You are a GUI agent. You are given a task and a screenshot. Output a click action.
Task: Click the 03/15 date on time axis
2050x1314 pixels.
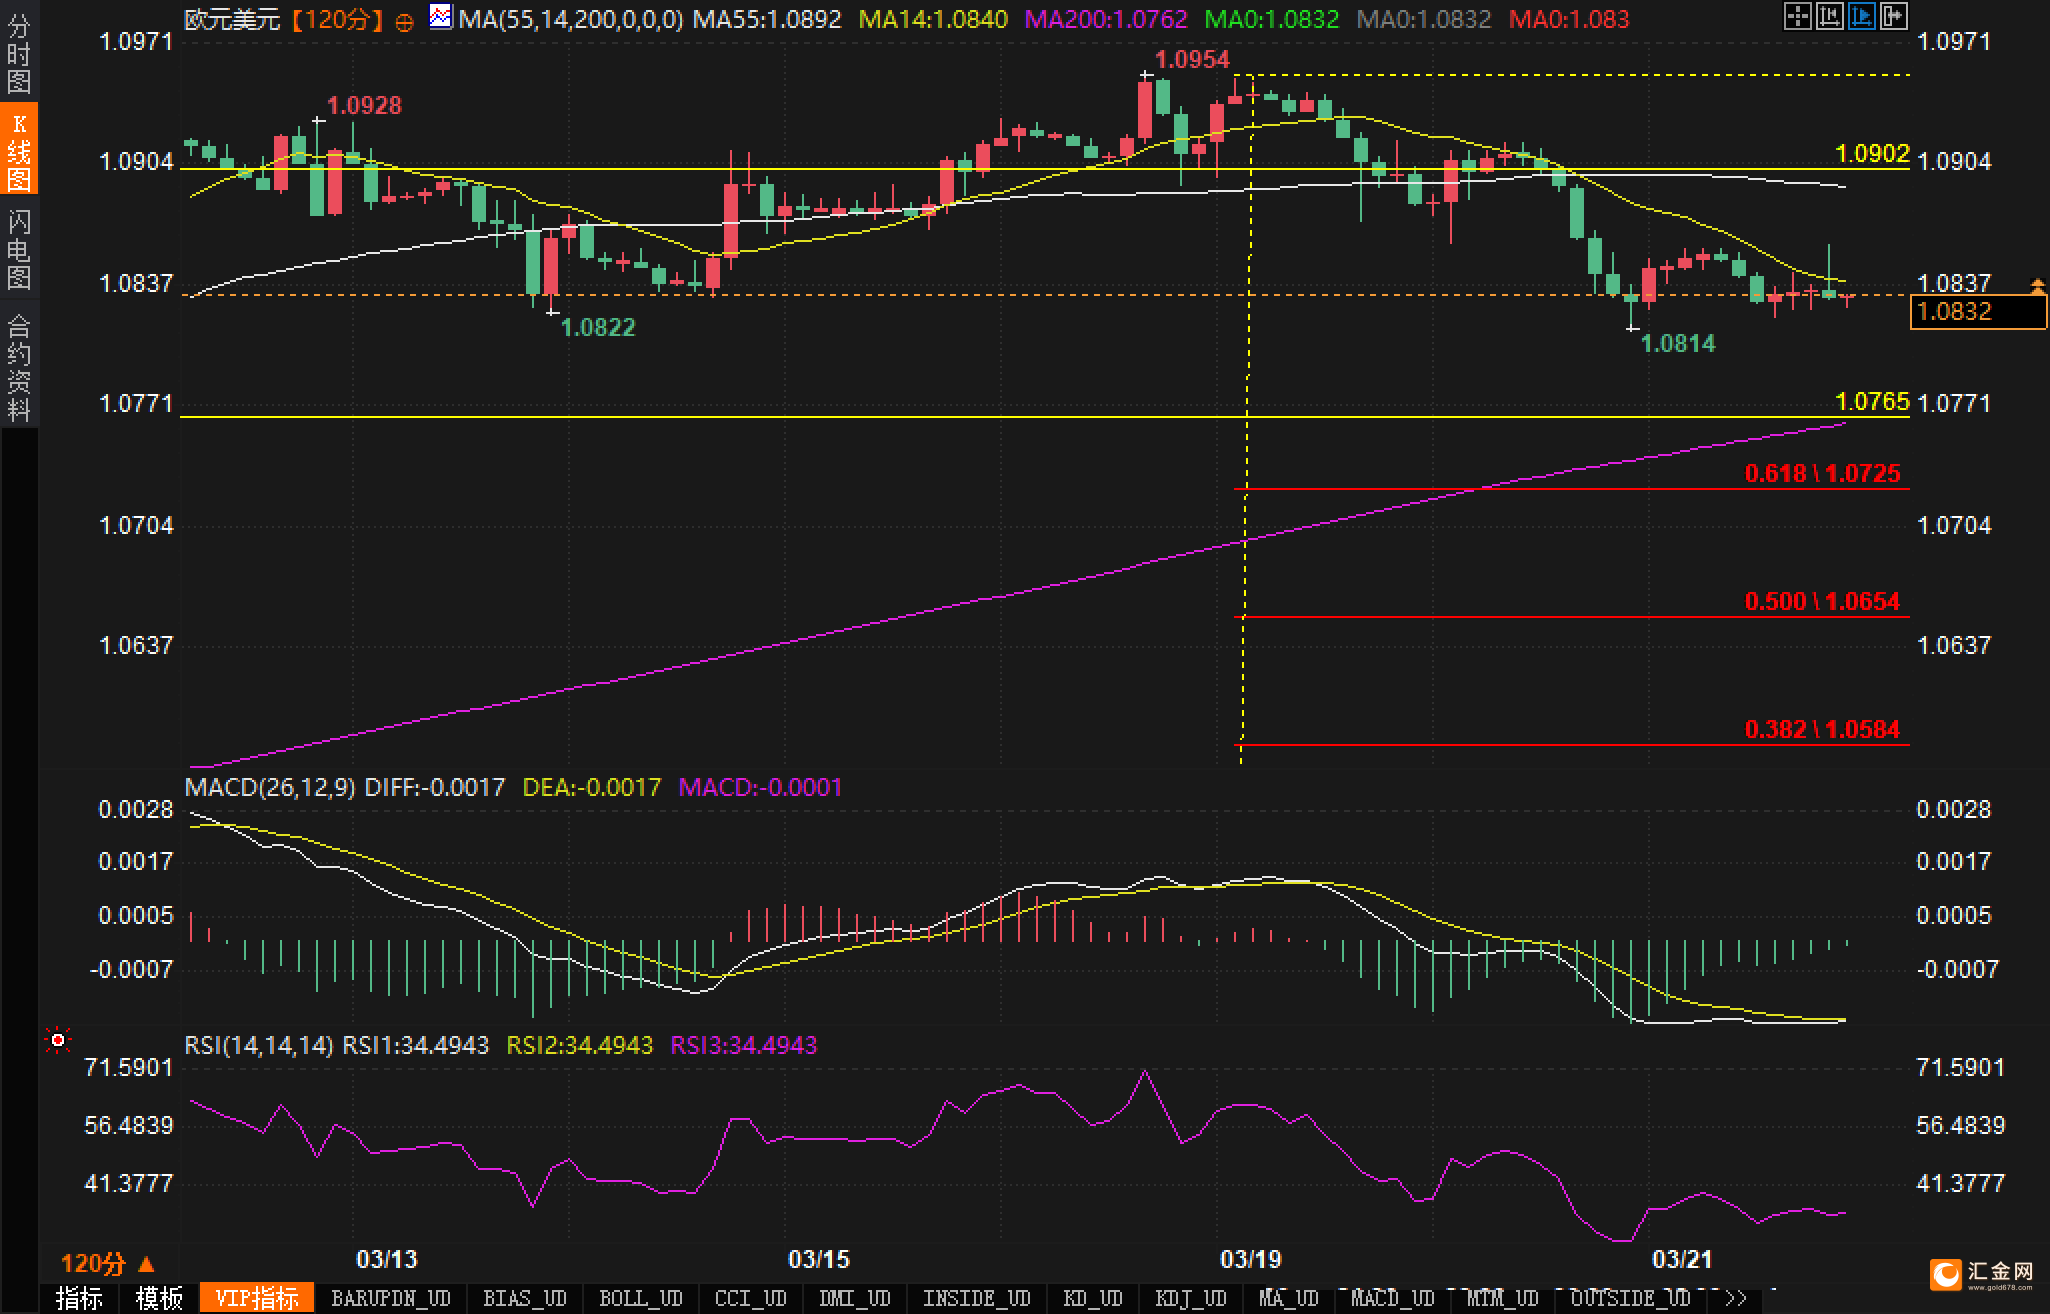pos(819,1259)
